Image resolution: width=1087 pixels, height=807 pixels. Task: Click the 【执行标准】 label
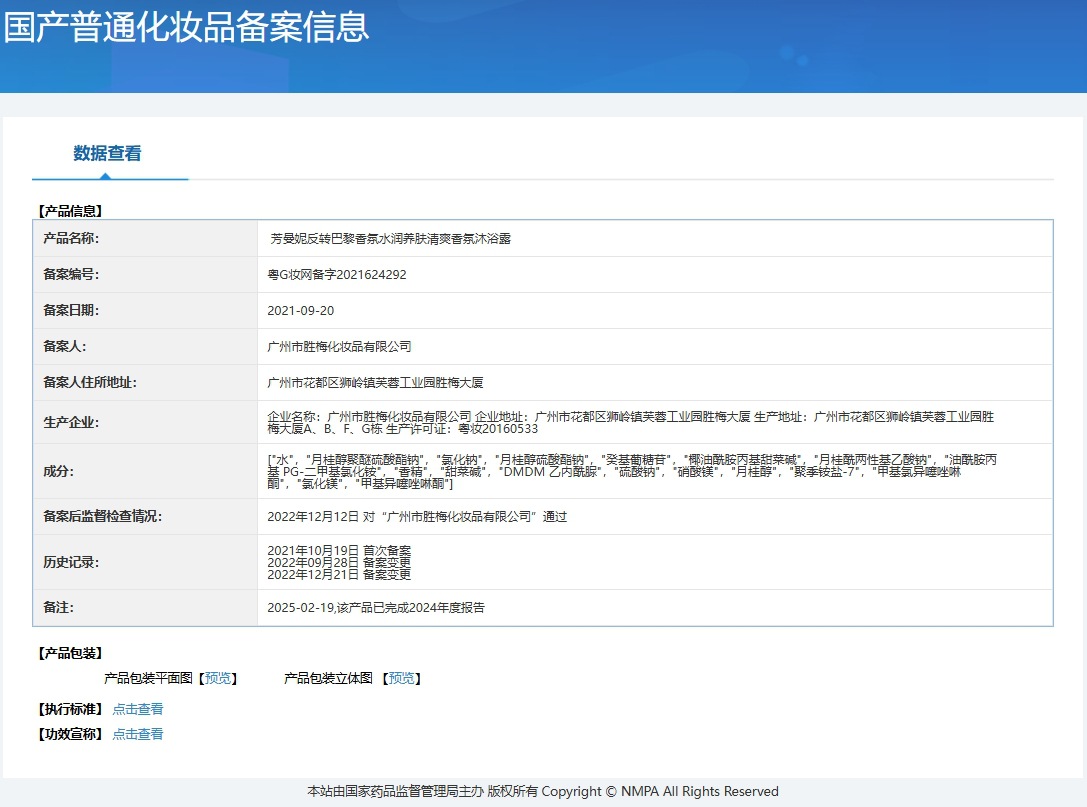click(x=70, y=709)
